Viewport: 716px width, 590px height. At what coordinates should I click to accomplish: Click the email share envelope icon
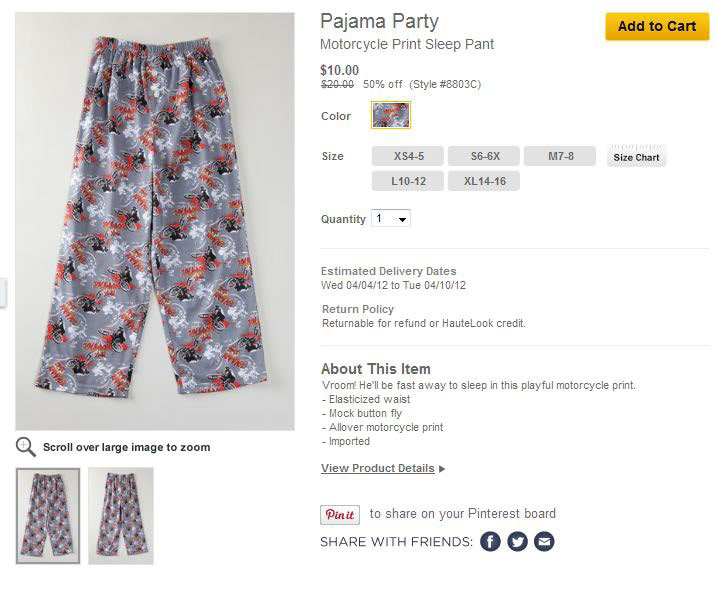[x=543, y=542]
